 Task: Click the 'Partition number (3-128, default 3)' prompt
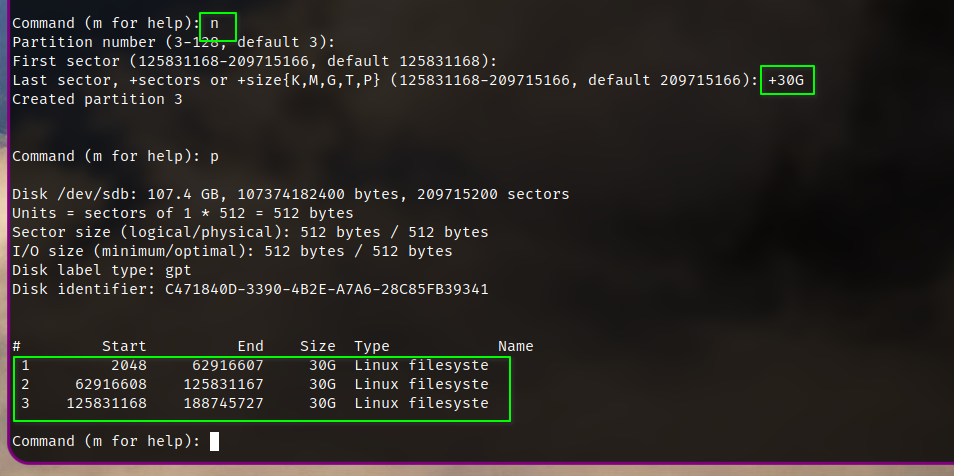[x=173, y=42]
